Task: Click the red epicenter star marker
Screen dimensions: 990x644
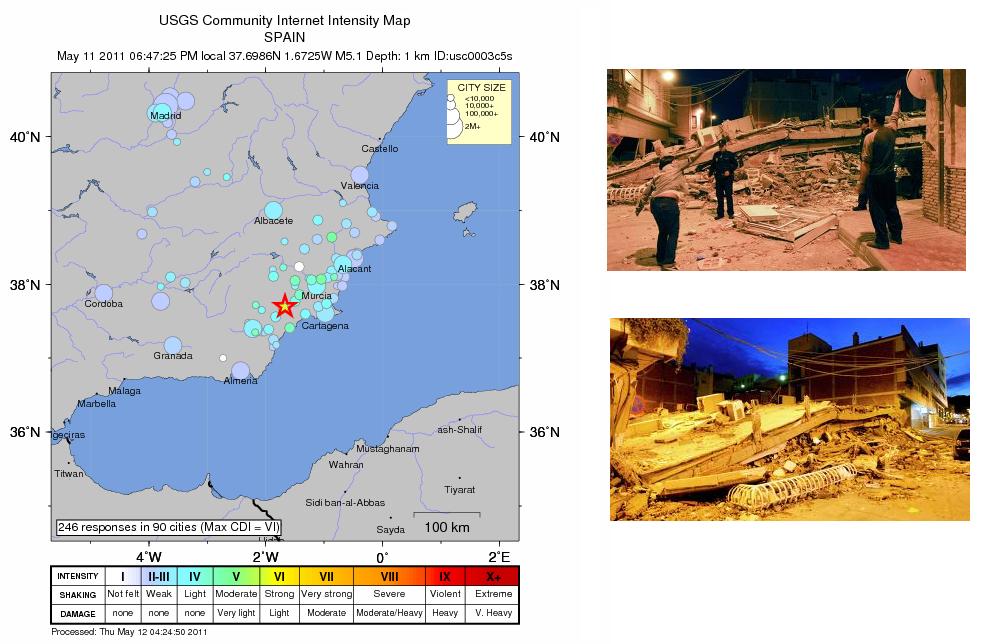Action: pyautogui.click(x=284, y=305)
